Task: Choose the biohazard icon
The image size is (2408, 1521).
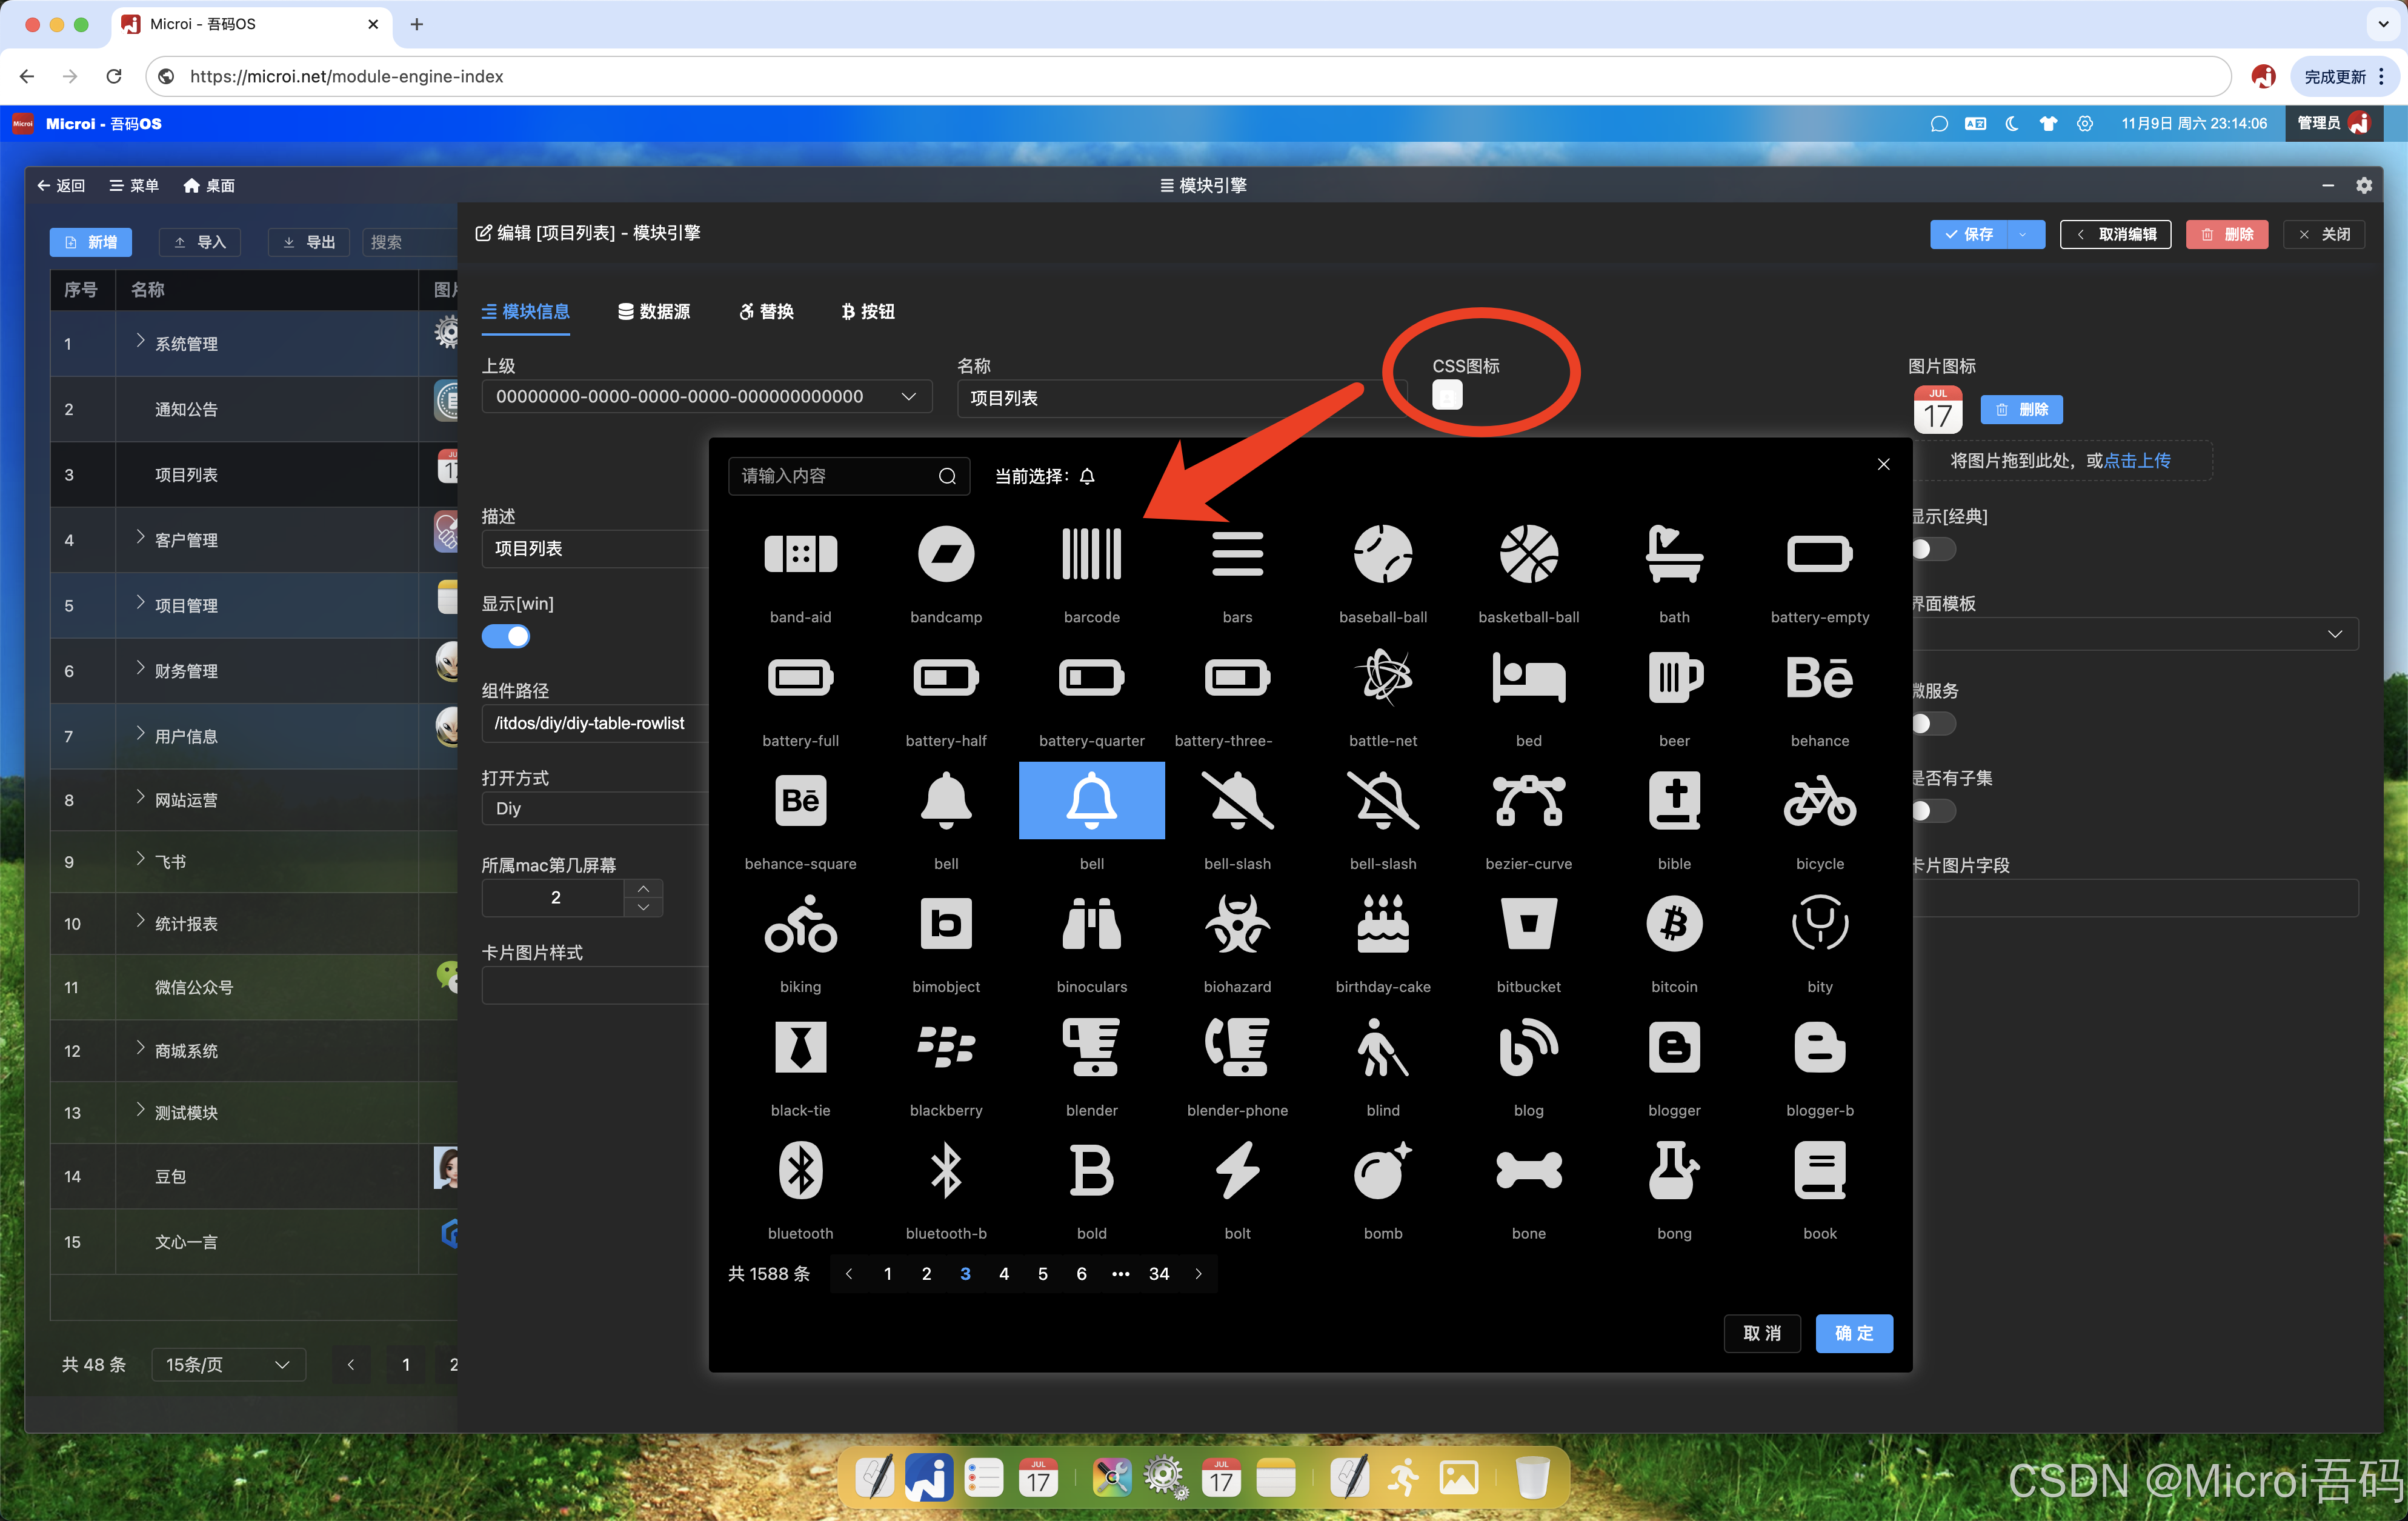Action: (x=1237, y=924)
